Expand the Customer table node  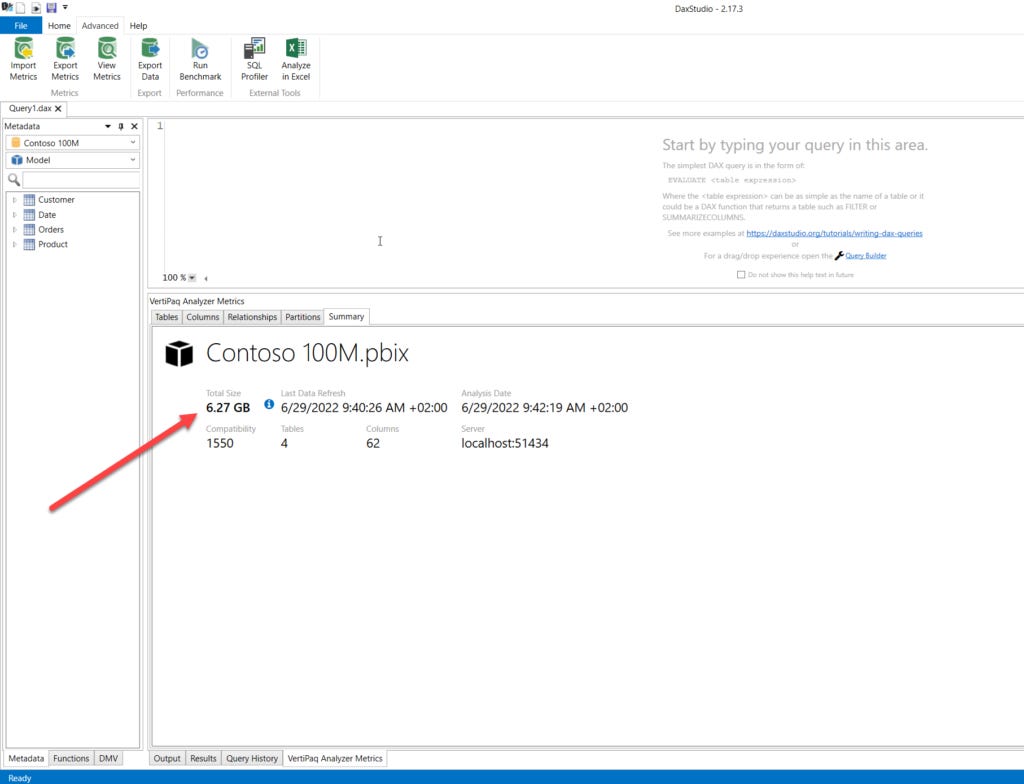15,200
